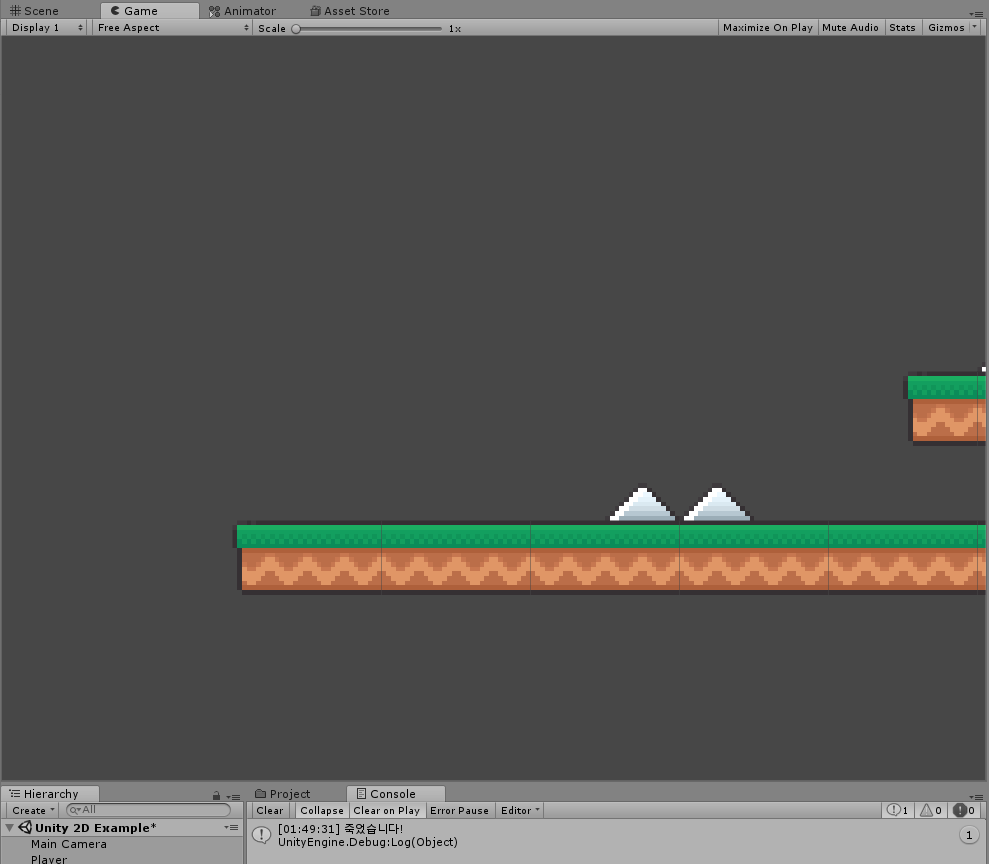Open the scene row options menu
Viewport: 989px width, 864px height.
pyautogui.click(x=231, y=827)
